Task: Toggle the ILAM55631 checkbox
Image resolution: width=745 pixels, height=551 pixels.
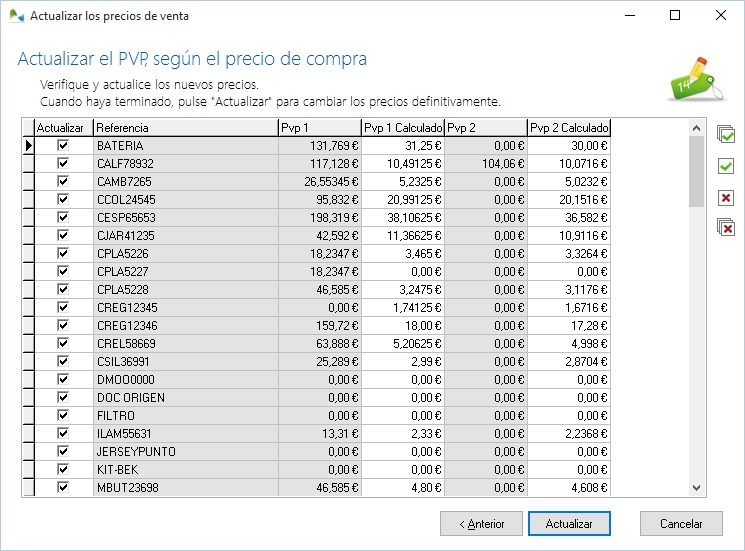Action: tap(63, 433)
